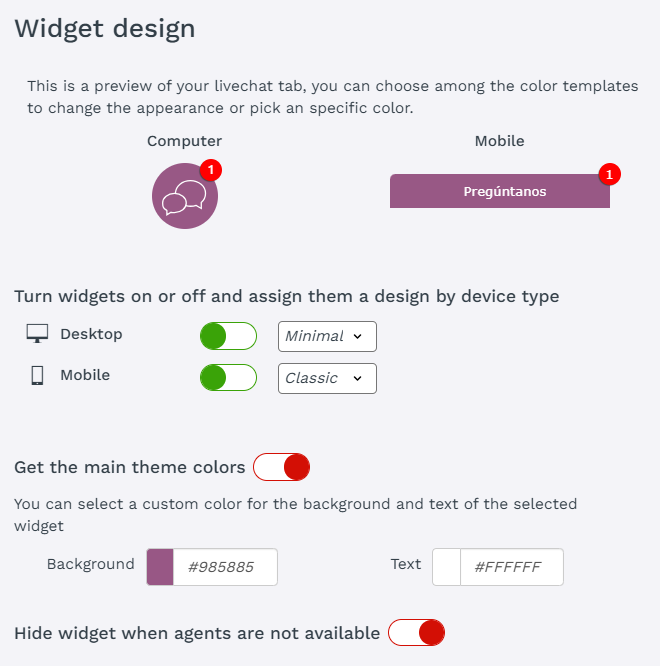Screen dimensions: 660x666
Task: Click the red notification badge on computer preview
Action: tap(210, 170)
